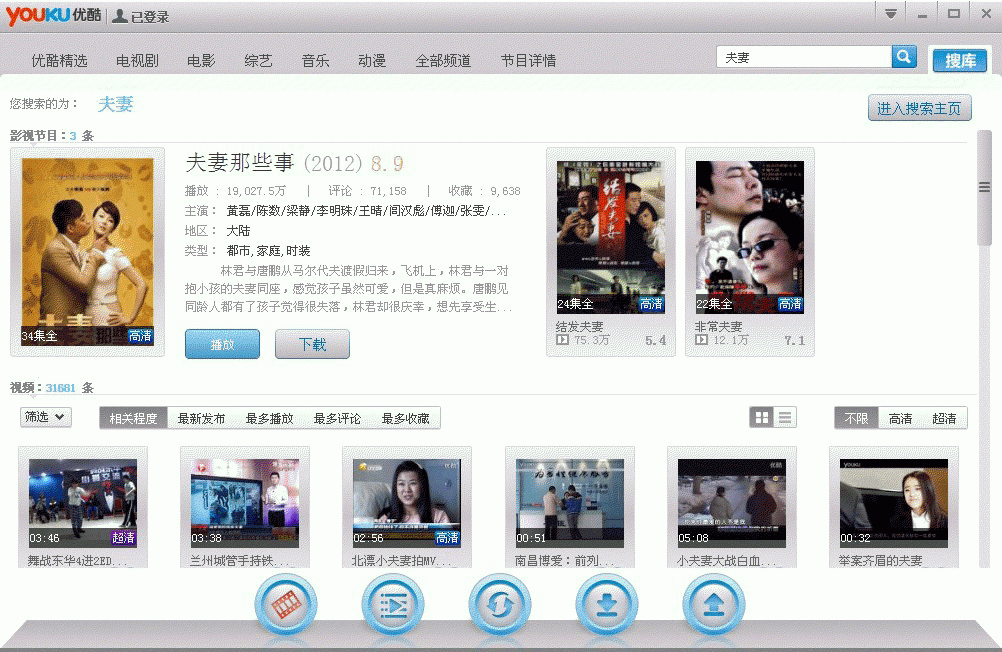Switch to list view layout
Image resolution: width=1002 pixels, height=652 pixels.
pyautogui.click(x=786, y=418)
